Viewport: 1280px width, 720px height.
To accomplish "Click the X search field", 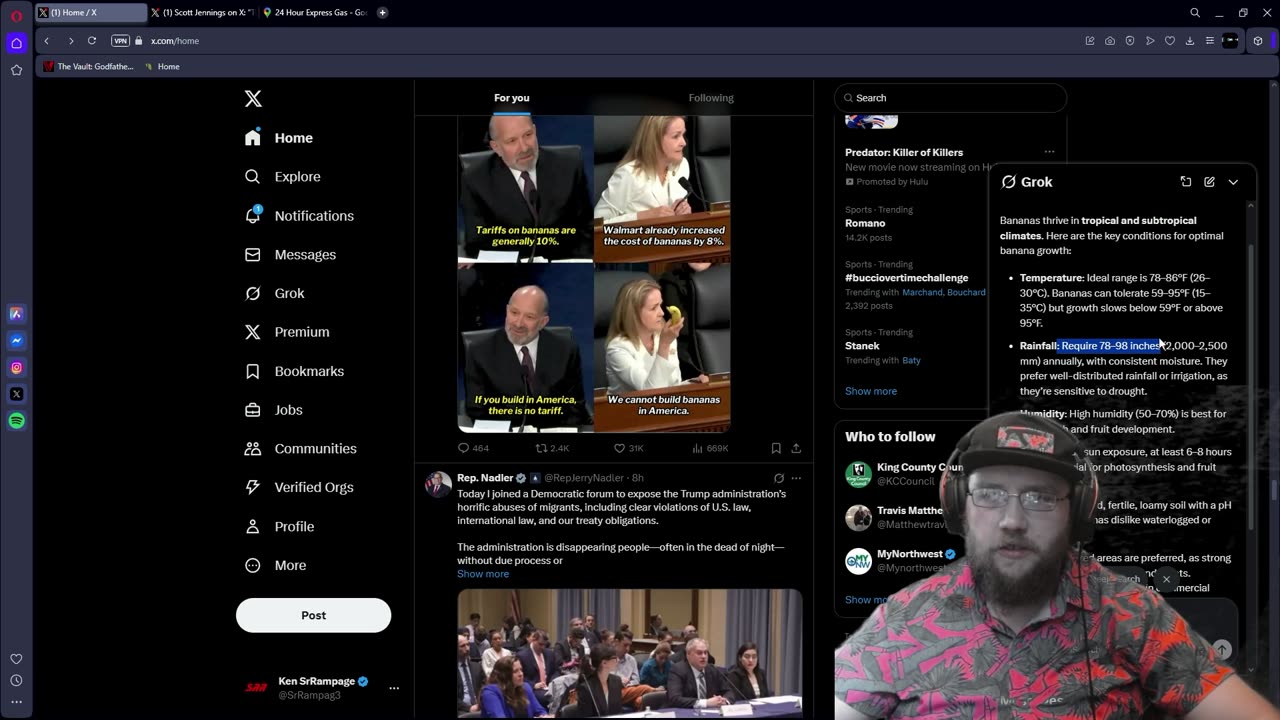I will pyautogui.click(x=950, y=98).
